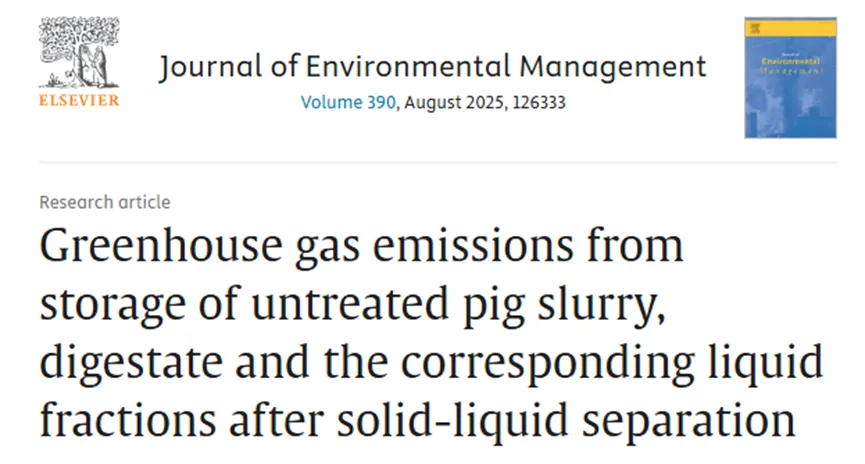Click the word Management in the journal name
Image resolution: width=865 pixels, height=464 pixels.
pos(613,67)
